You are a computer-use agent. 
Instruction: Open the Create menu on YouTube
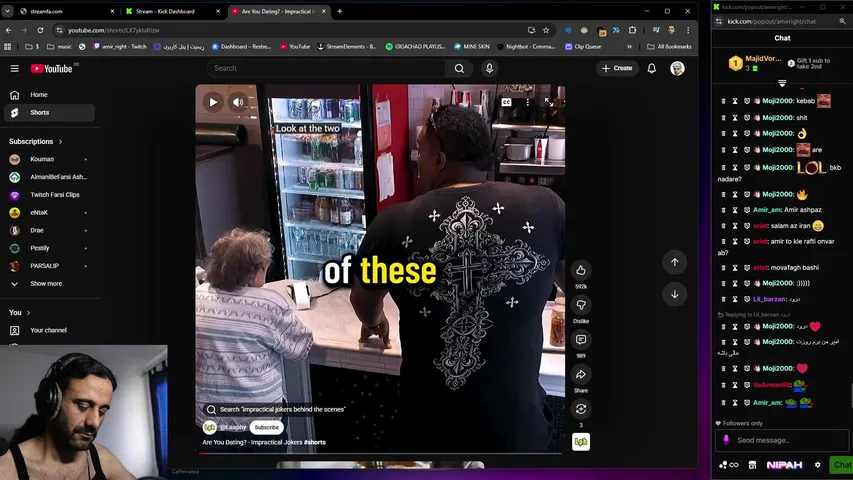[617, 69]
